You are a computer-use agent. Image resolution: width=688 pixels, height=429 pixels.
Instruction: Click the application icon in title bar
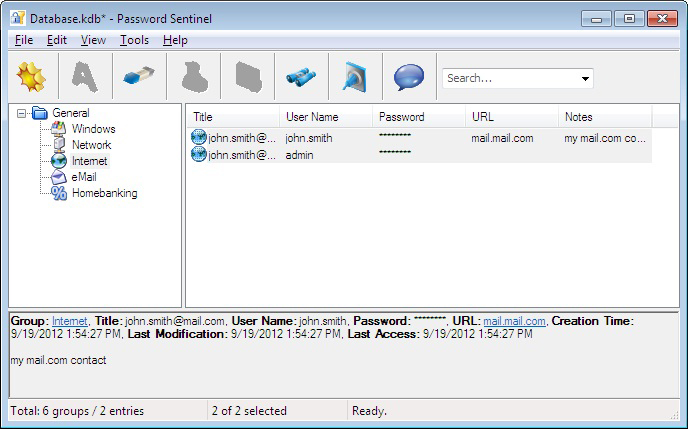[x=18, y=18]
